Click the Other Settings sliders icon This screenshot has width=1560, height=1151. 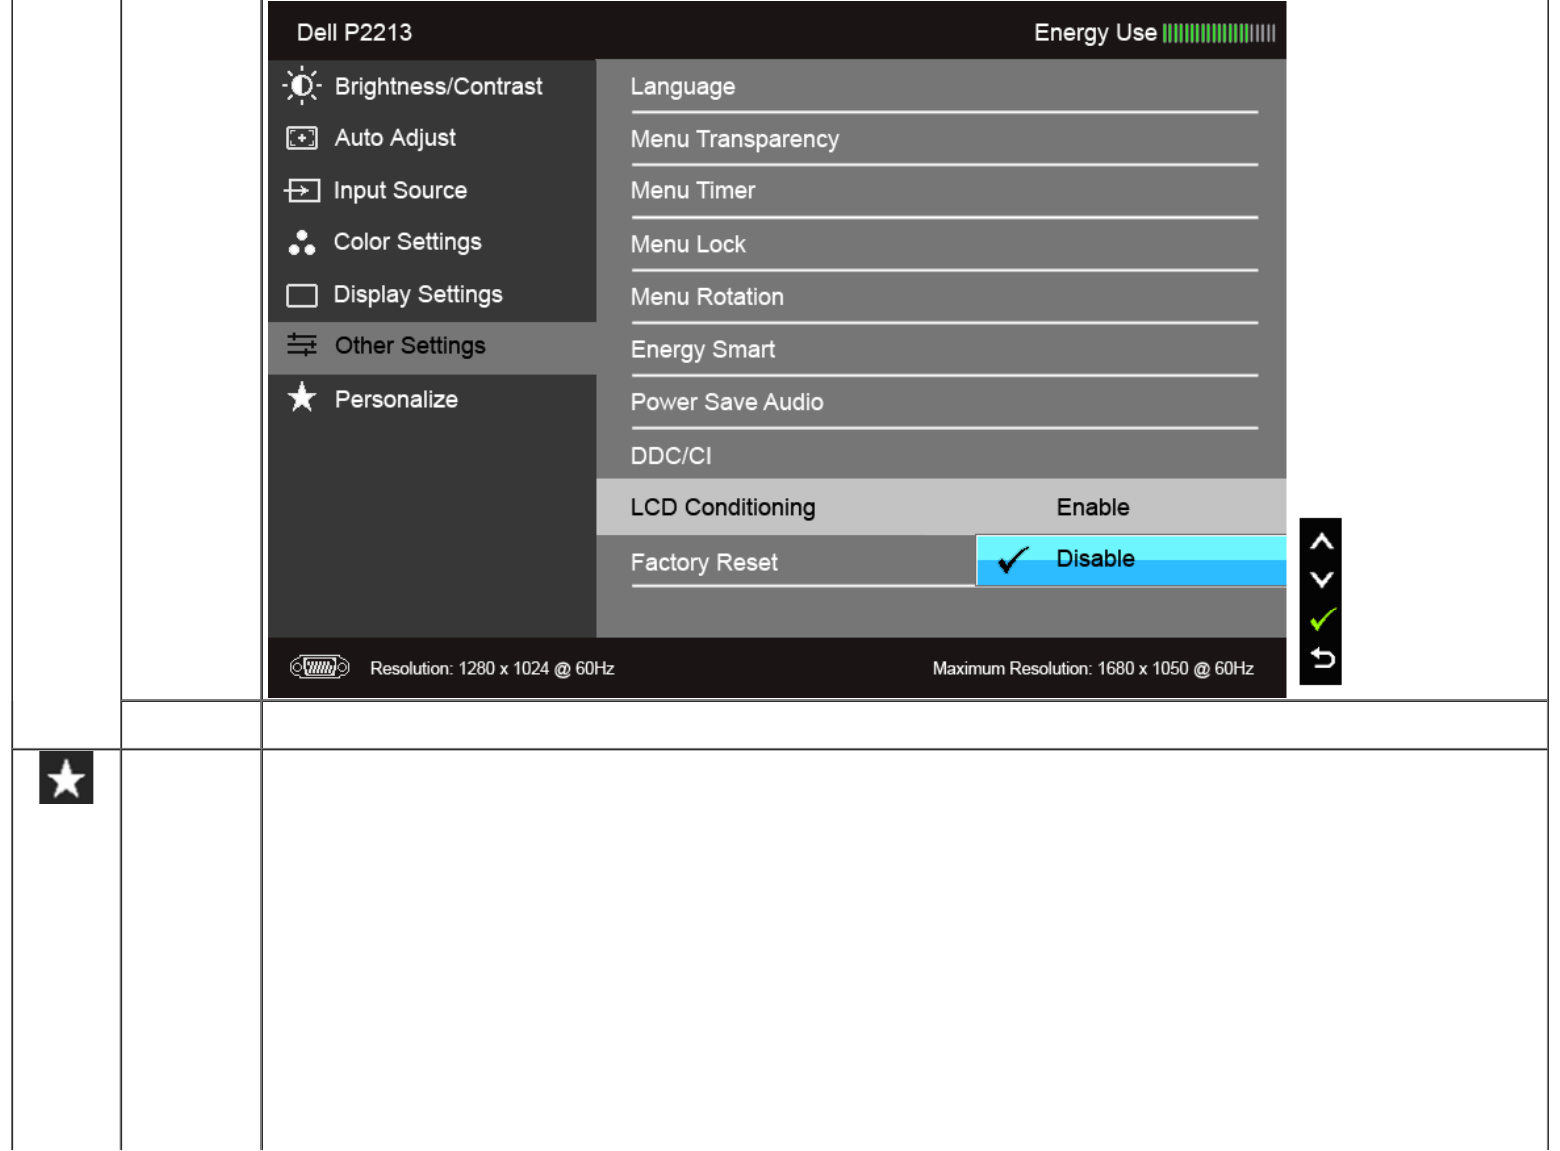[302, 345]
